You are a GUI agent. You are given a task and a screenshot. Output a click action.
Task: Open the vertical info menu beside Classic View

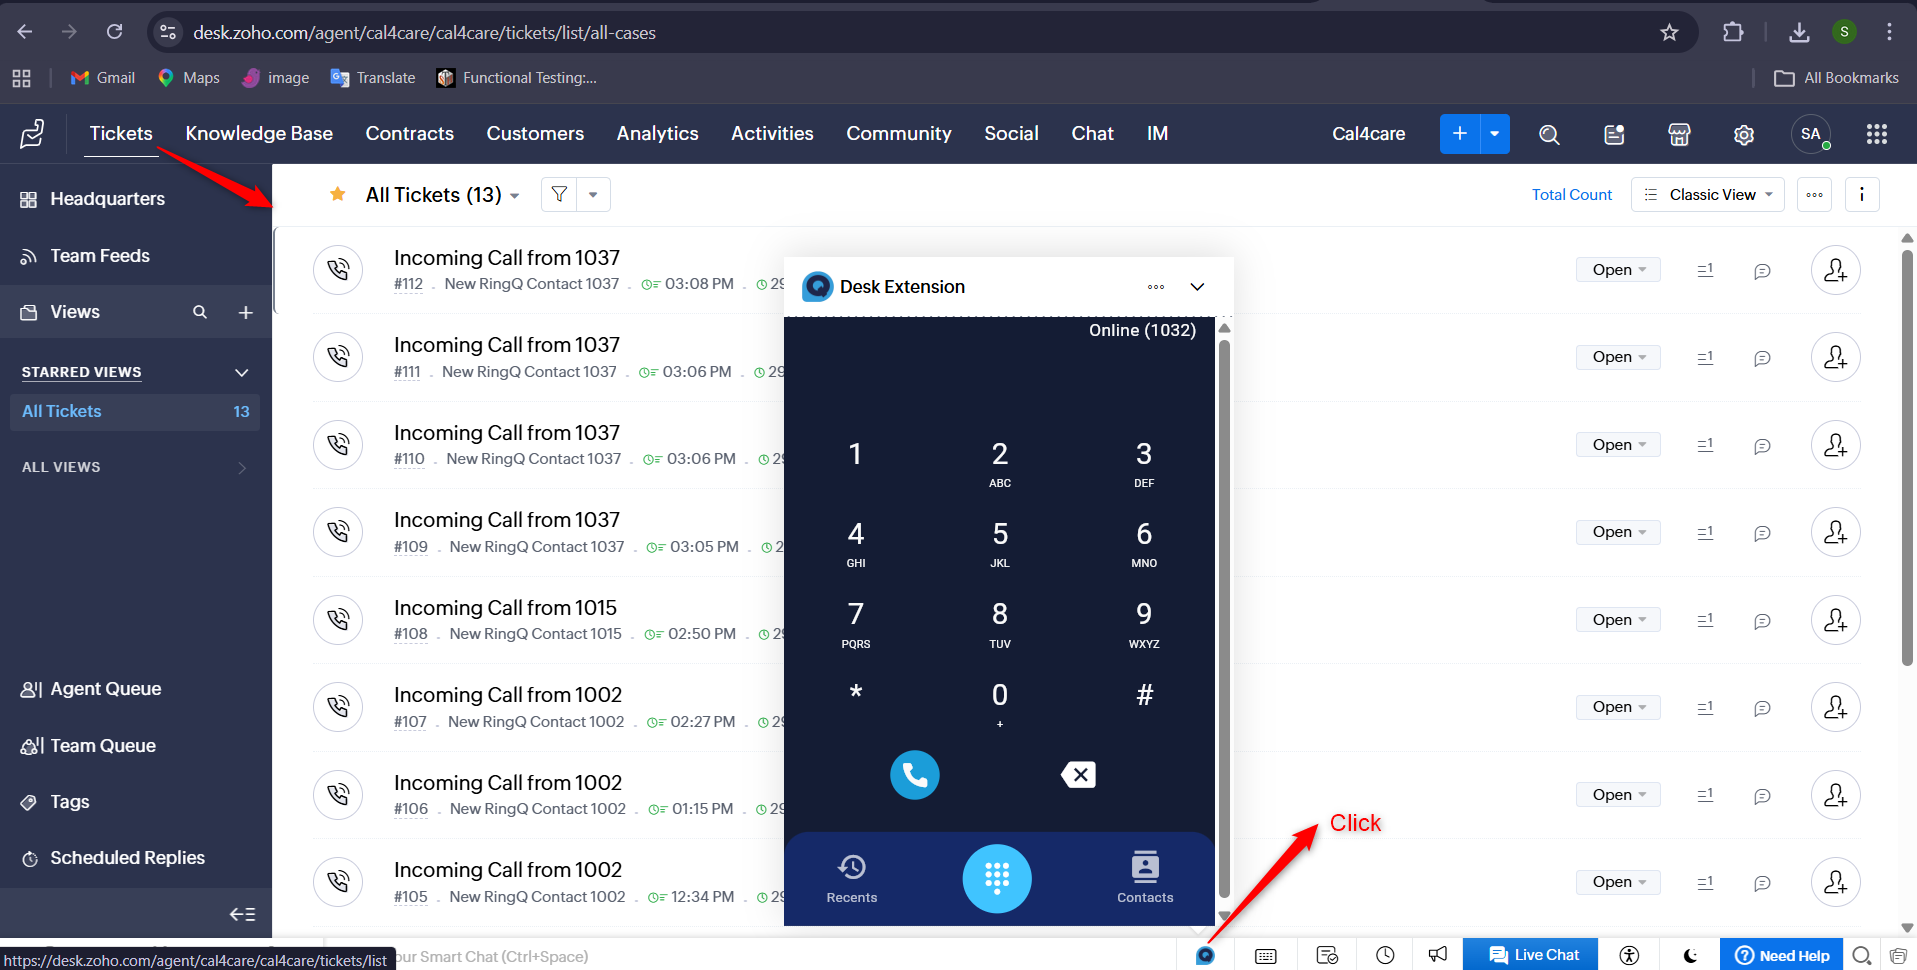pyautogui.click(x=1862, y=194)
